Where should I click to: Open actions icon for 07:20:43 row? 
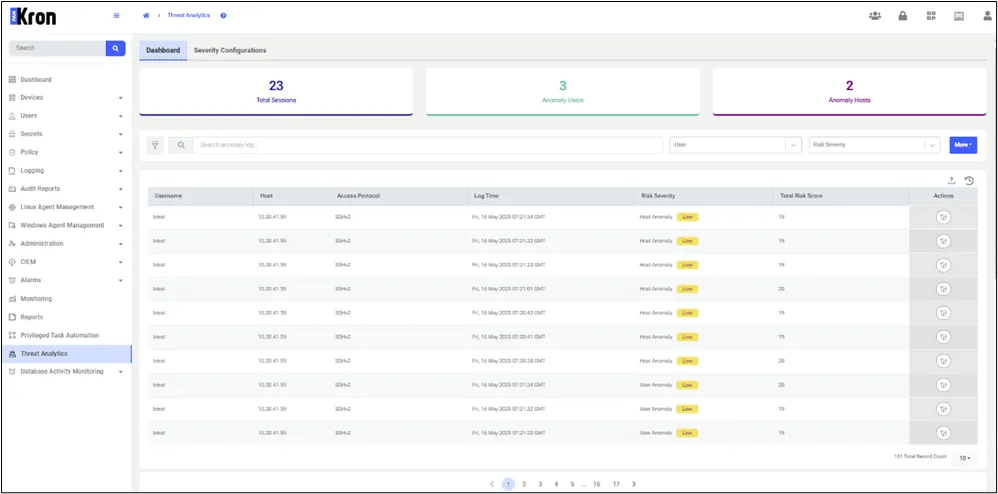pyautogui.click(x=943, y=313)
